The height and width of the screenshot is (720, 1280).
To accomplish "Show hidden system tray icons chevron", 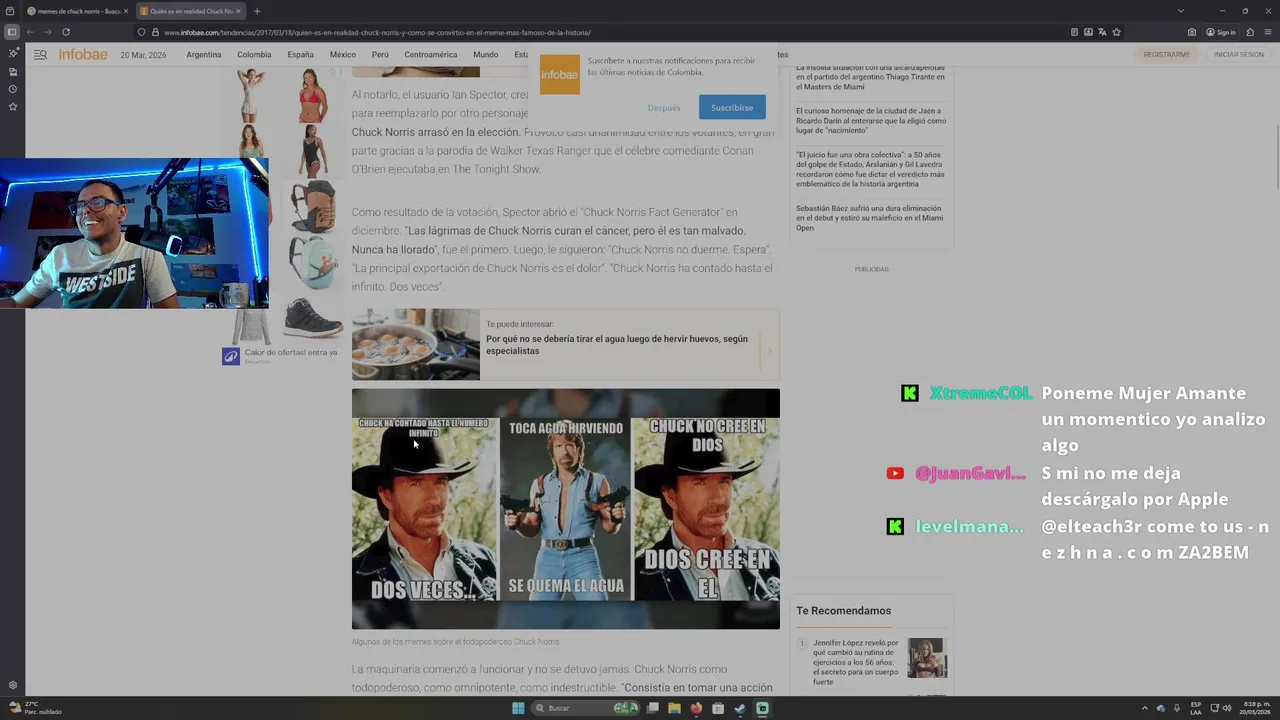I will [x=1145, y=708].
